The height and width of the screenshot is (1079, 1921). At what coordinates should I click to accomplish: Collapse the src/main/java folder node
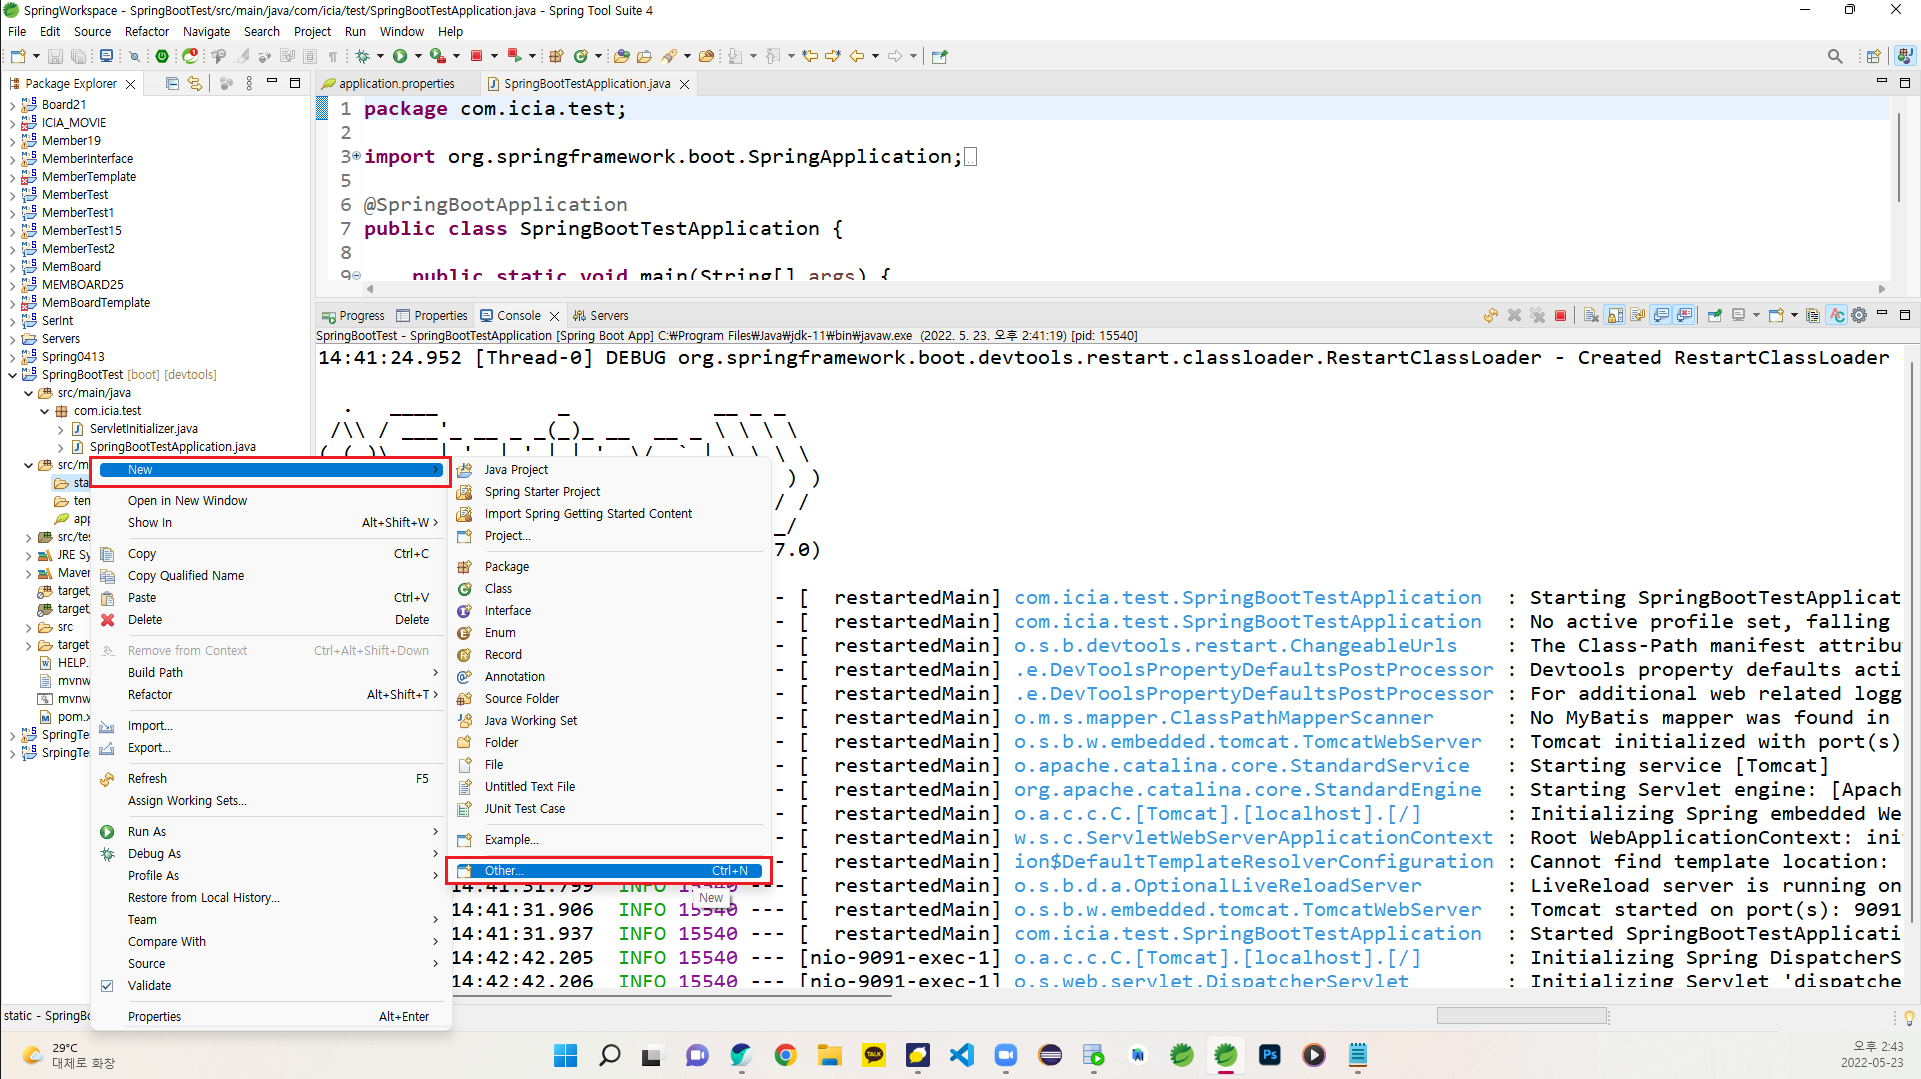pos(28,393)
